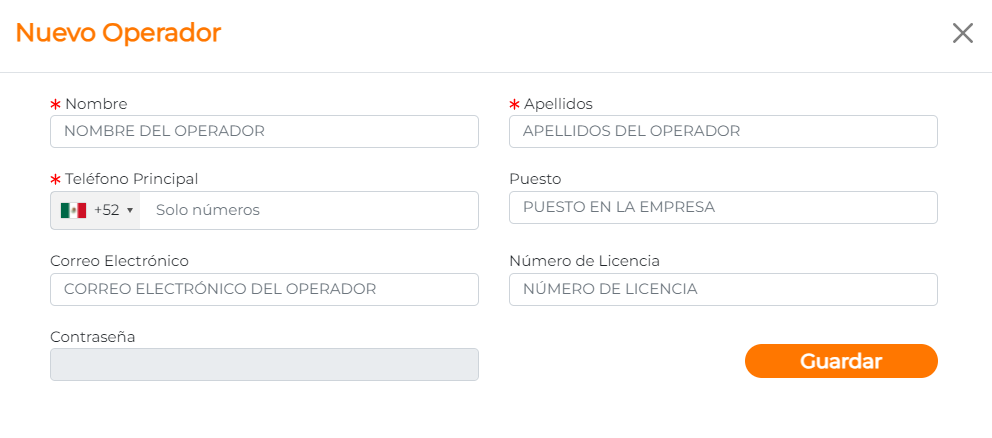
Task: Click the Mexico flag icon
Action: coord(73,210)
